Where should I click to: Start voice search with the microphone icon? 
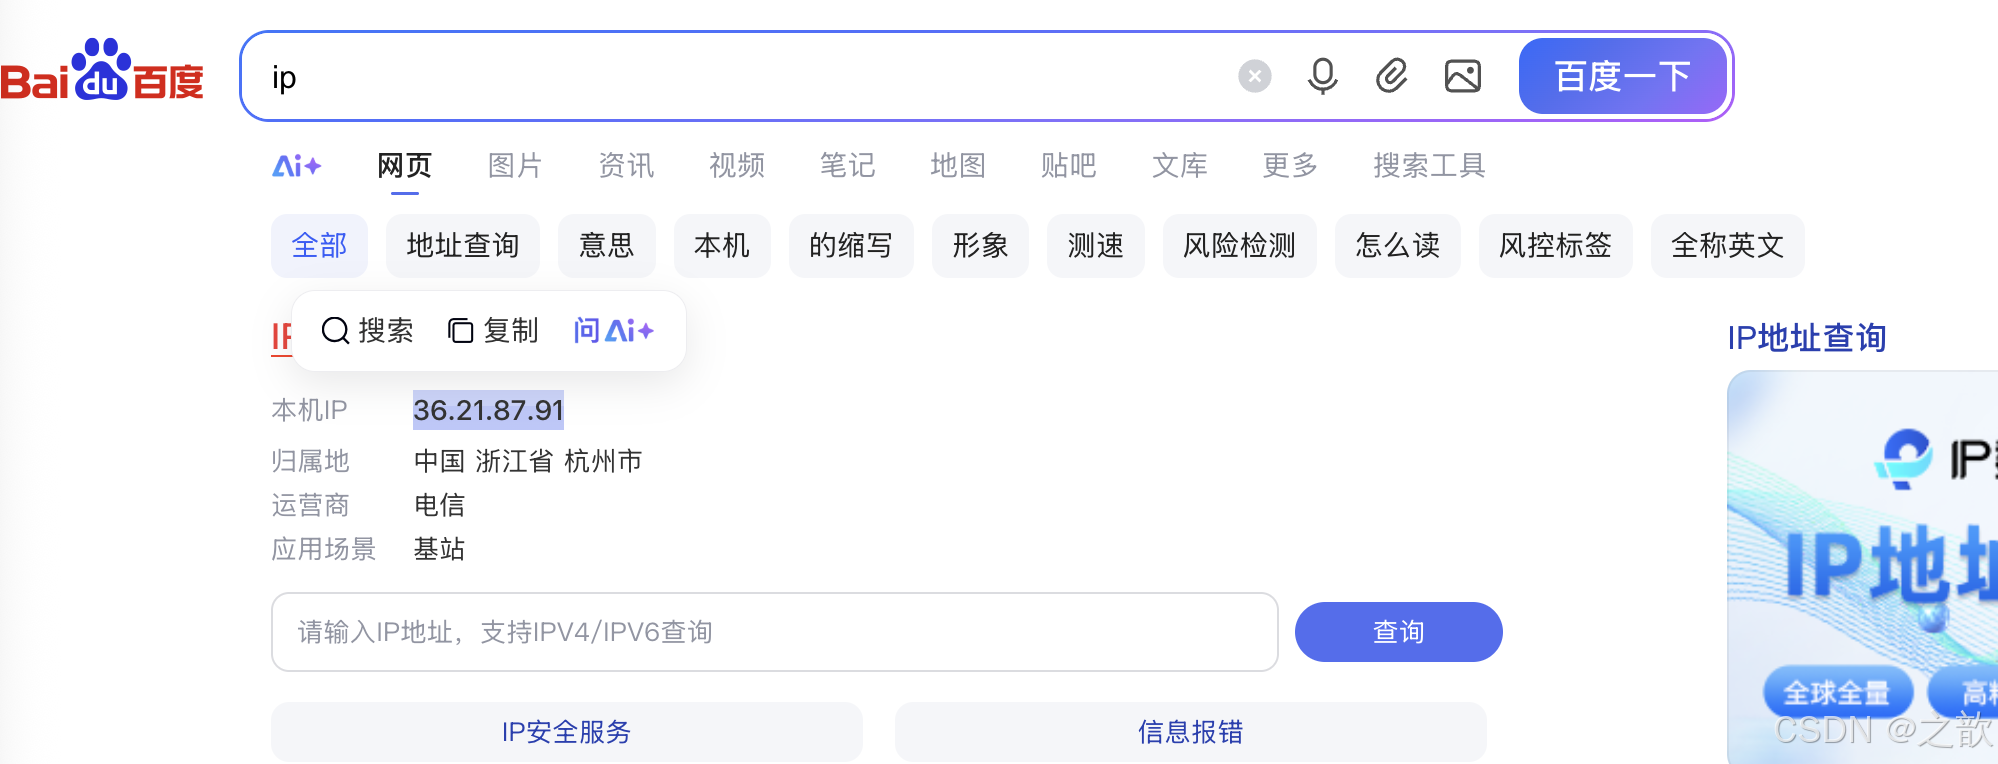[x=1322, y=76]
